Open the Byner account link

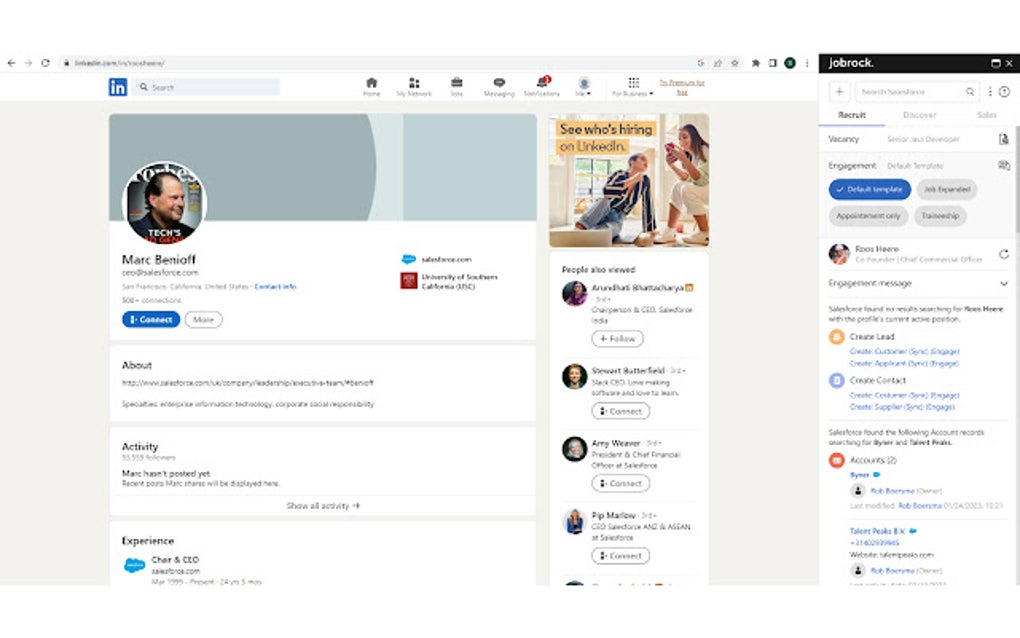[x=859, y=475]
